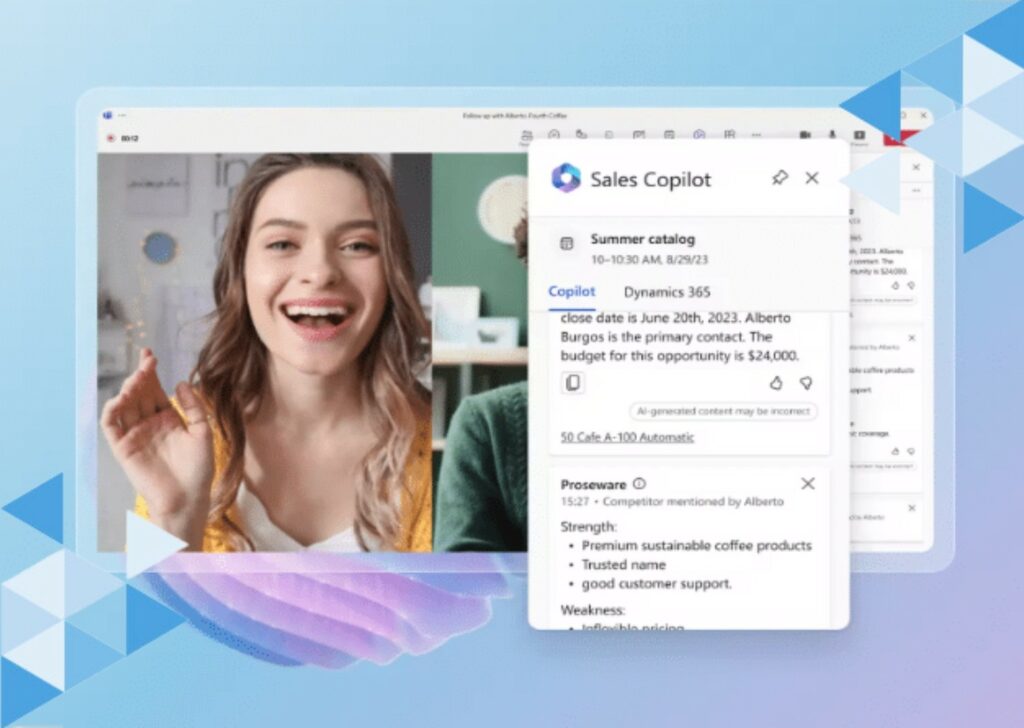Copy the opportunity summary text

pyautogui.click(x=573, y=383)
